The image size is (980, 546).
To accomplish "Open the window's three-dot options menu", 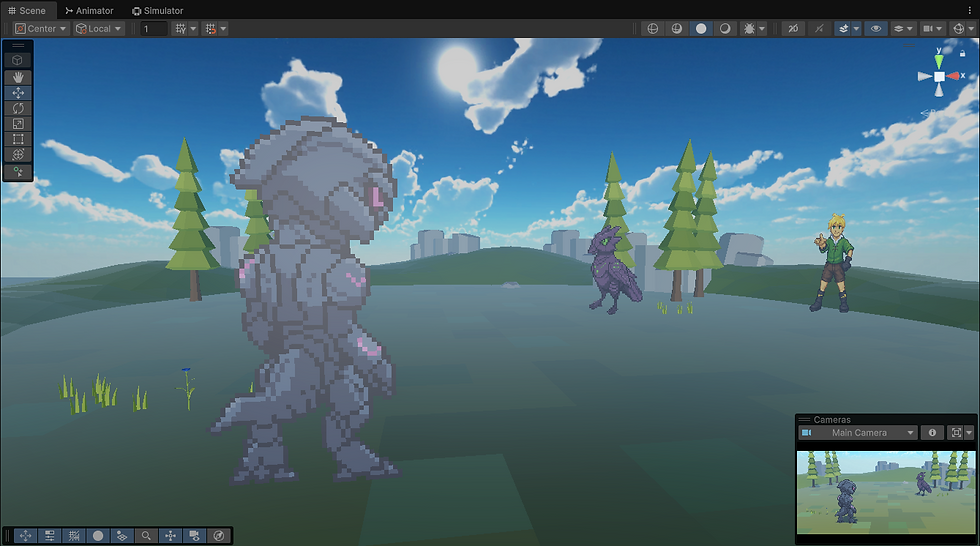I will [970, 11].
